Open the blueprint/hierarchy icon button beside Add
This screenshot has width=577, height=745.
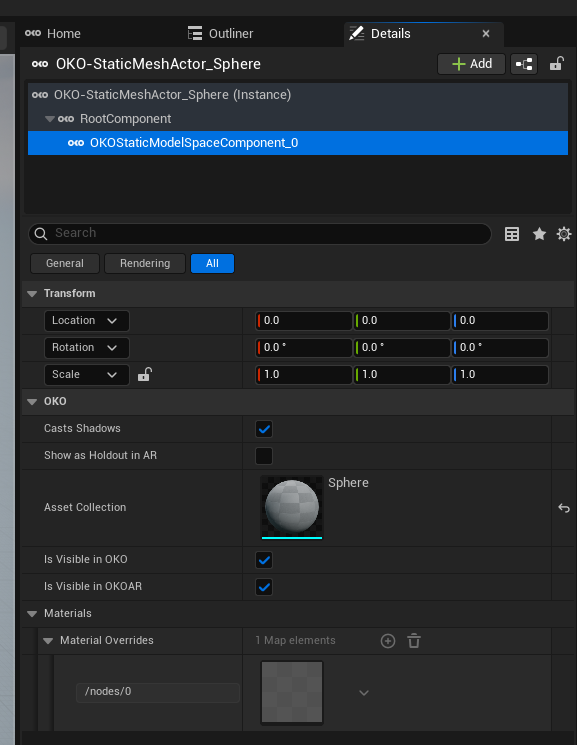pos(524,64)
